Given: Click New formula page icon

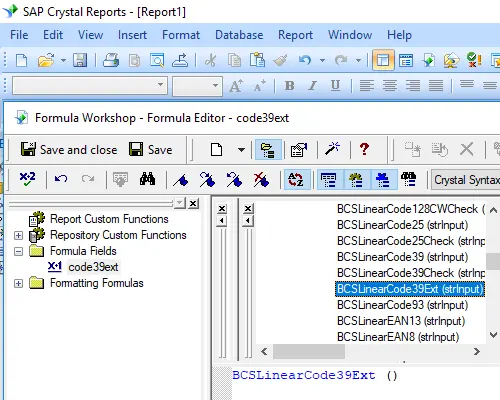Looking at the screenshot, I should point(217,149).
